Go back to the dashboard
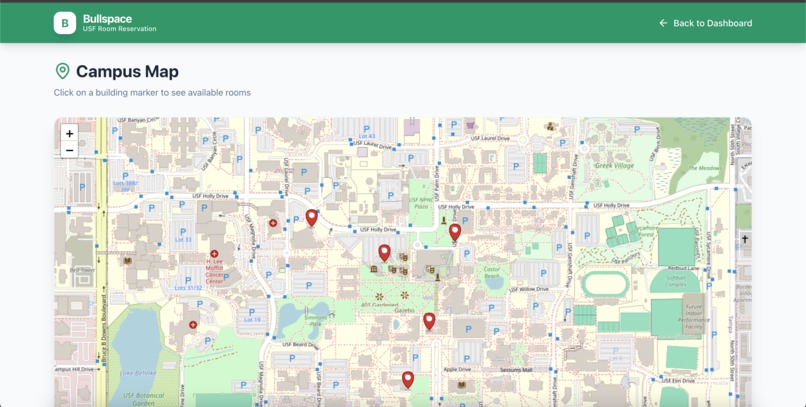 (x=706, y=23)
